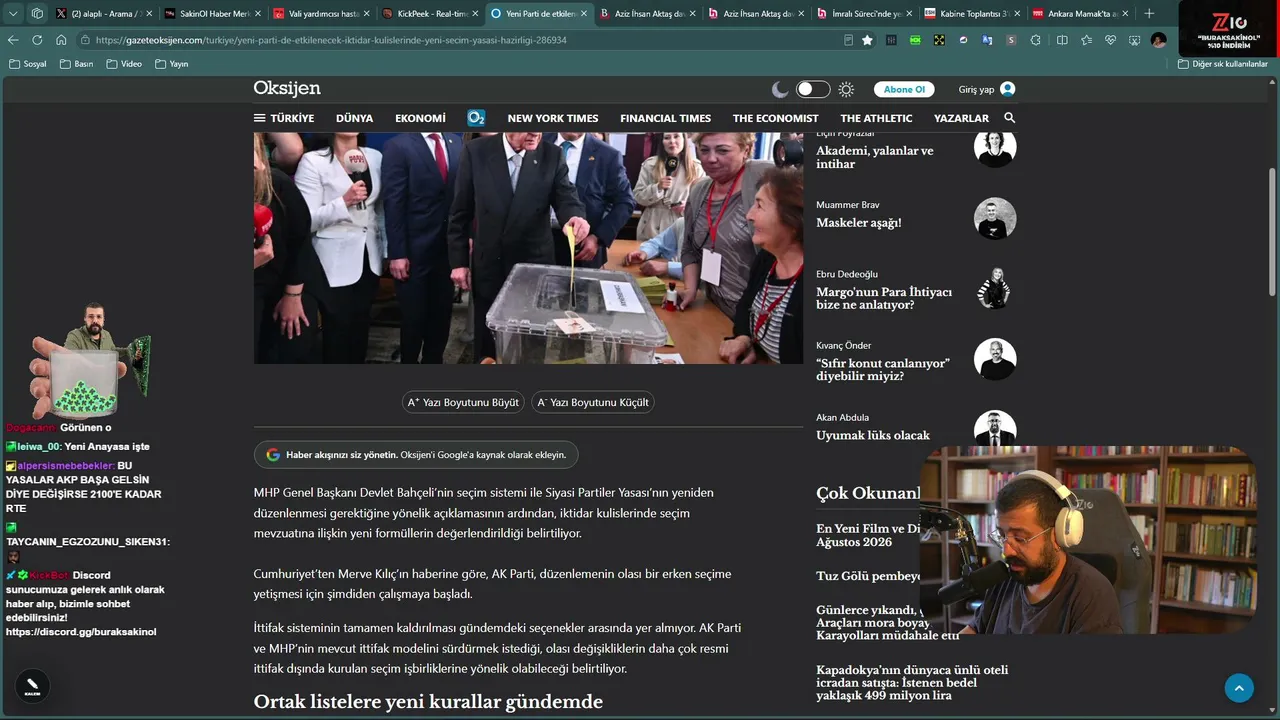Click the browser home icon
Screen dimensions: 1280x720
point(61,40)
